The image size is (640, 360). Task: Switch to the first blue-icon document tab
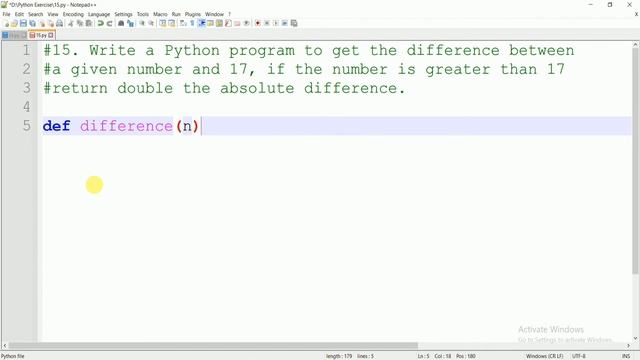tap(14, 36)
